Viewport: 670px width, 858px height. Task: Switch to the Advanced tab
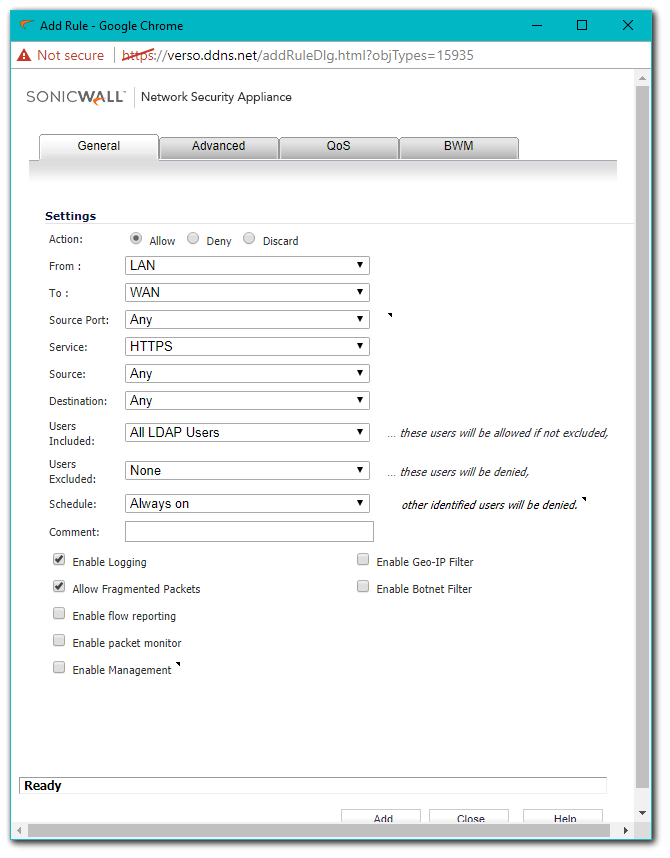(218, 146)
